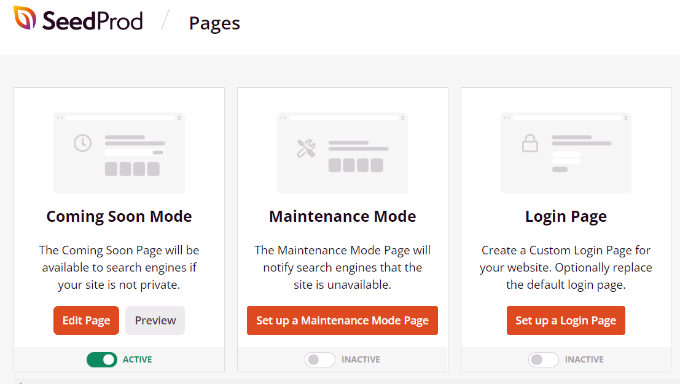The image size is (680, 384).
Task: Select the Maintenance Mode heading
Action: (343, 217)
